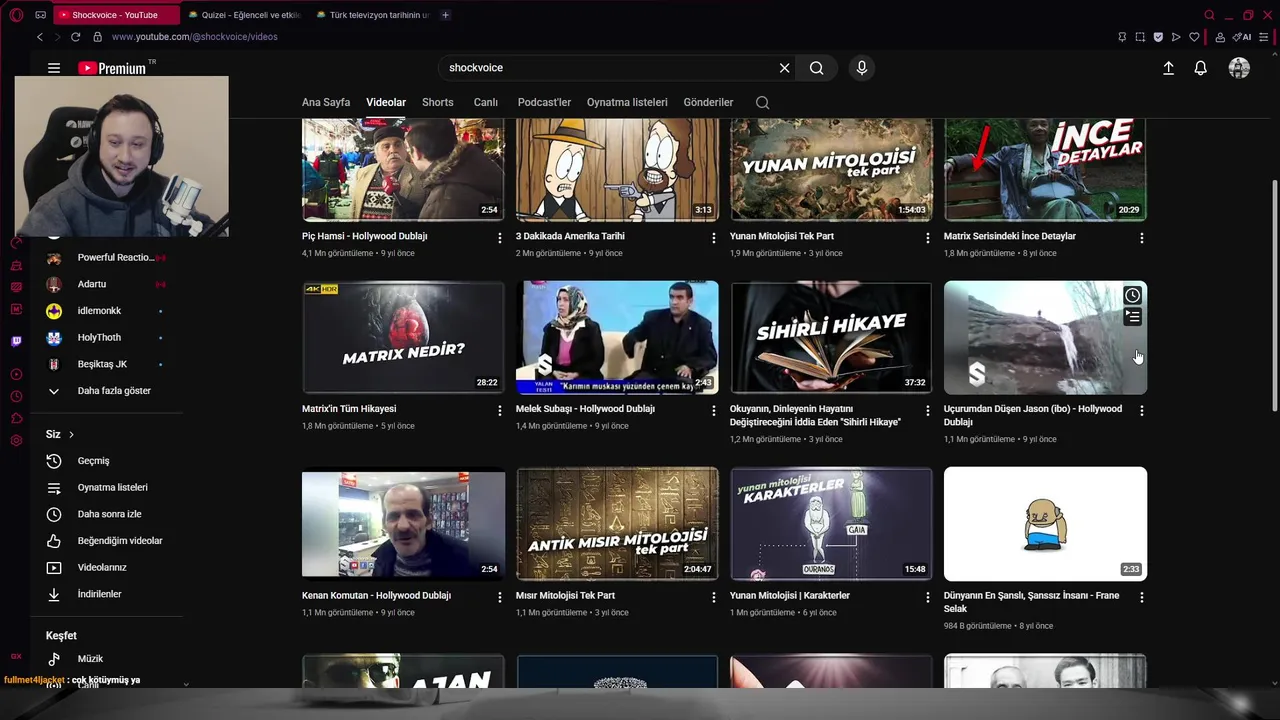Play the Sihirli Hikaye thumbnail video
The width and height of the screenshot is (1280, 720).
(x=831, y=337)
